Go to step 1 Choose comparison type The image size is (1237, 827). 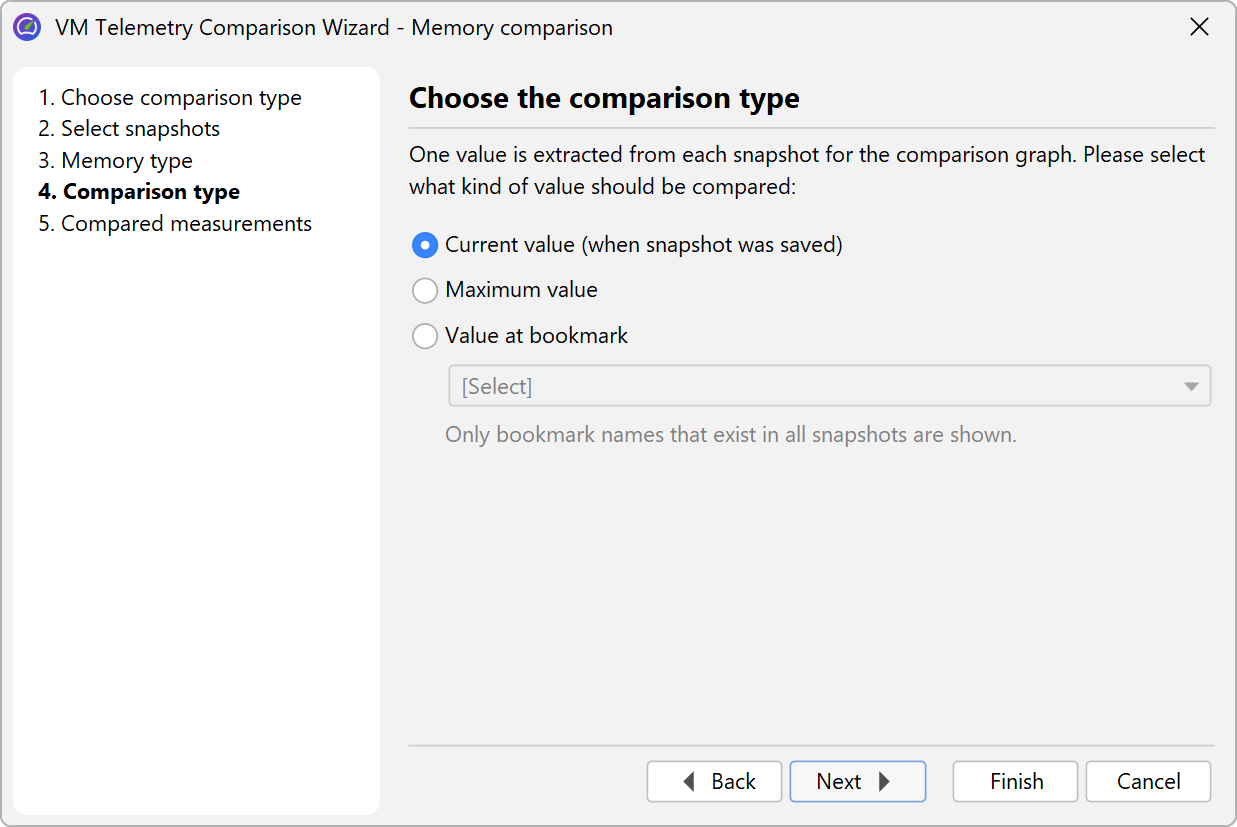[170, 98]
